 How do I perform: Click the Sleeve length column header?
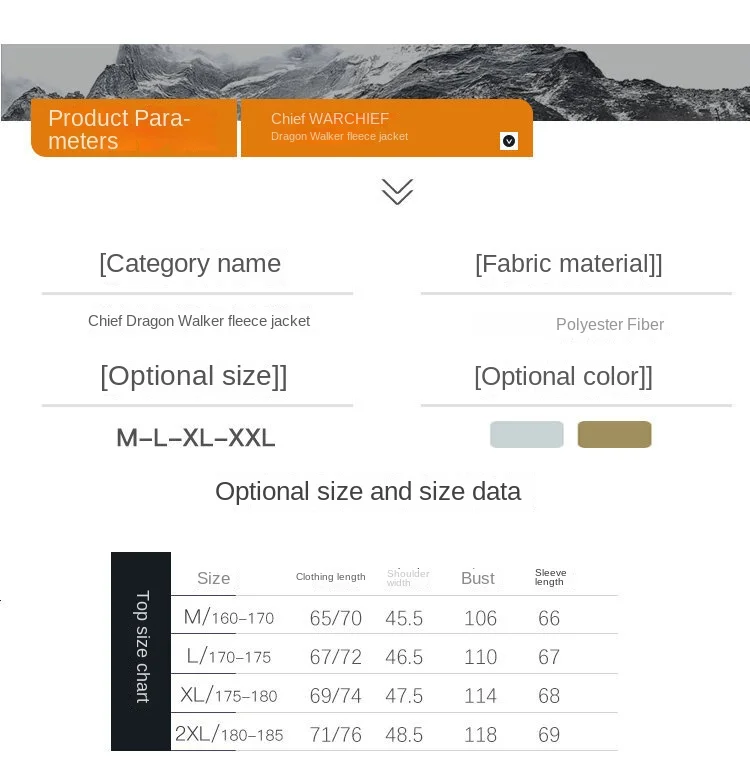(x=550, y=577)
